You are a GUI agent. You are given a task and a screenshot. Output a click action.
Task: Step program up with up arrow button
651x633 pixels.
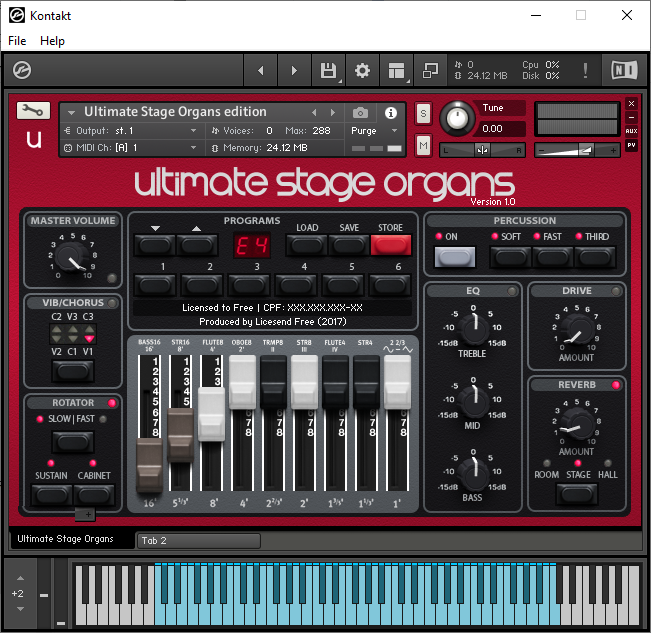(x=197, y=245)
